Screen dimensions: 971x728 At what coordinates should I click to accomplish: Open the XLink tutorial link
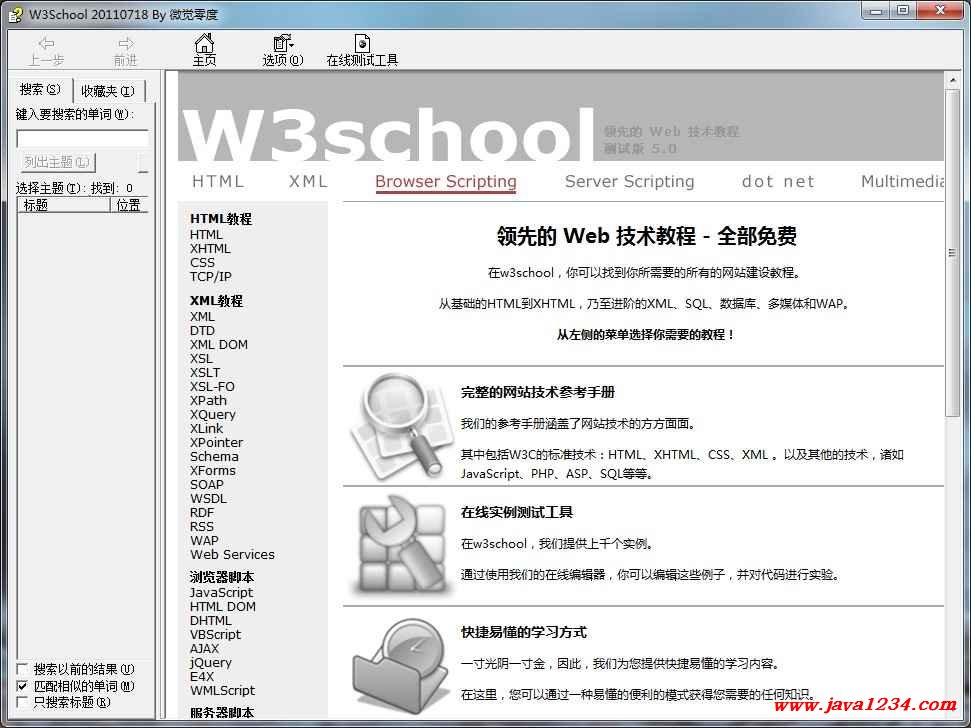coord(207,428)
